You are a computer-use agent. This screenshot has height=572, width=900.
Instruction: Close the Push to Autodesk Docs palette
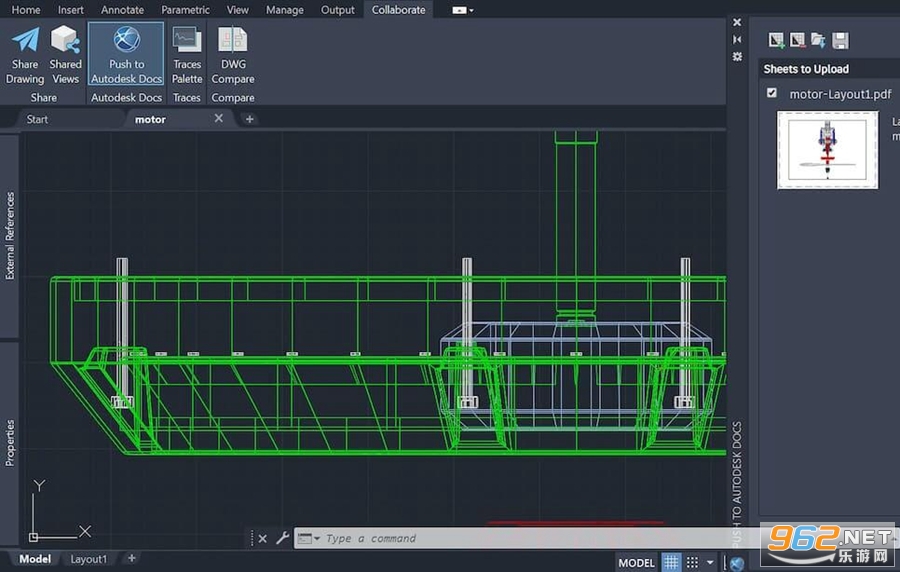click(x=737, y=22)
